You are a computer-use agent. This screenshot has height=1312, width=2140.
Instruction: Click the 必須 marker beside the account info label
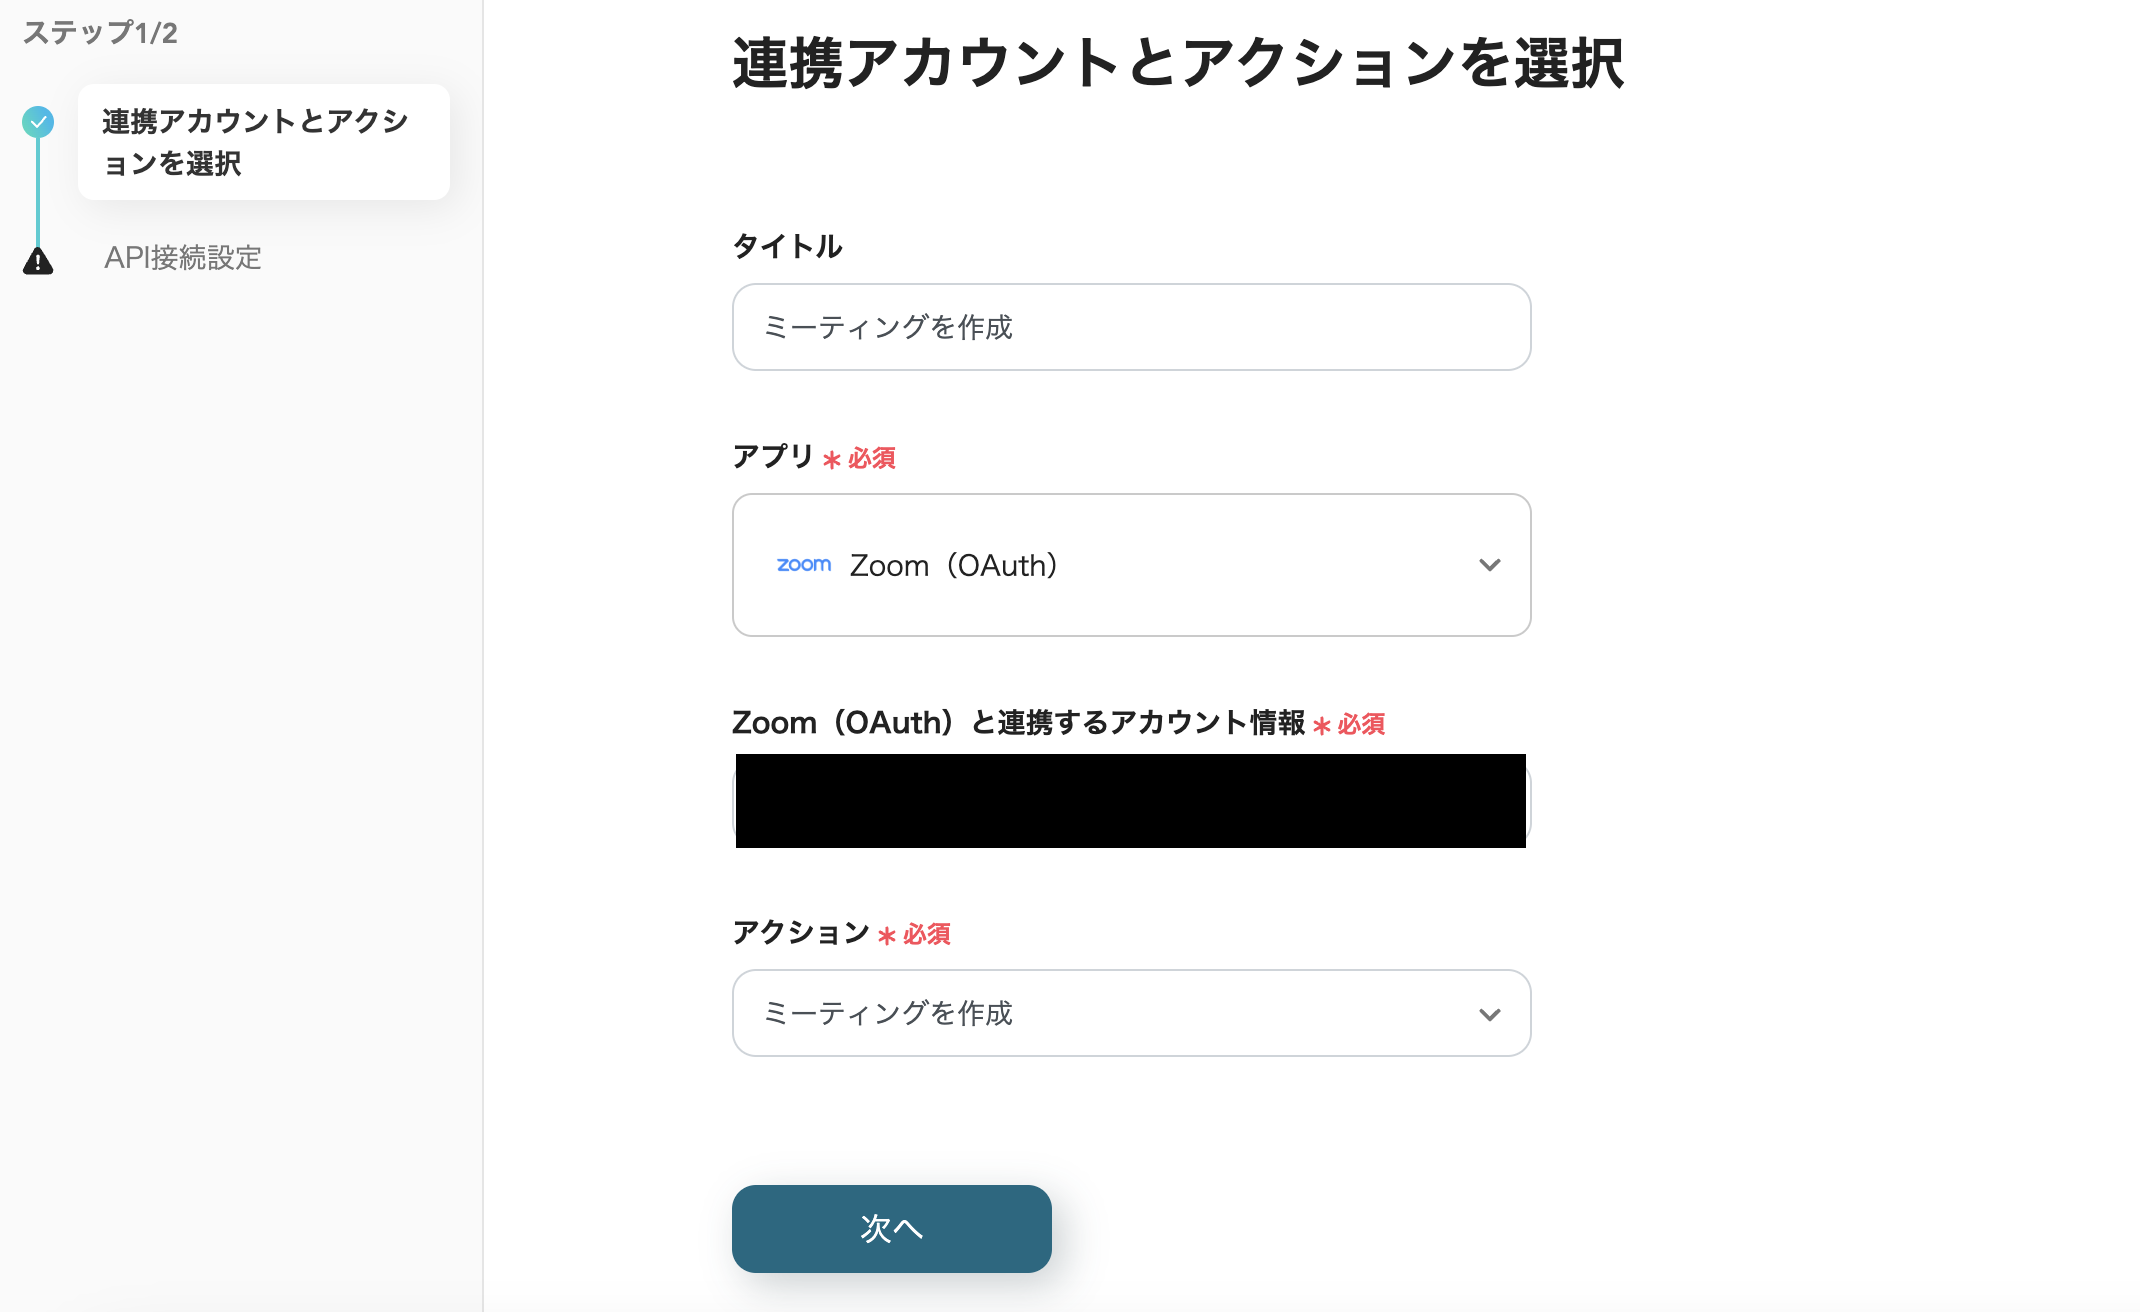click(x=1349, y=724)
